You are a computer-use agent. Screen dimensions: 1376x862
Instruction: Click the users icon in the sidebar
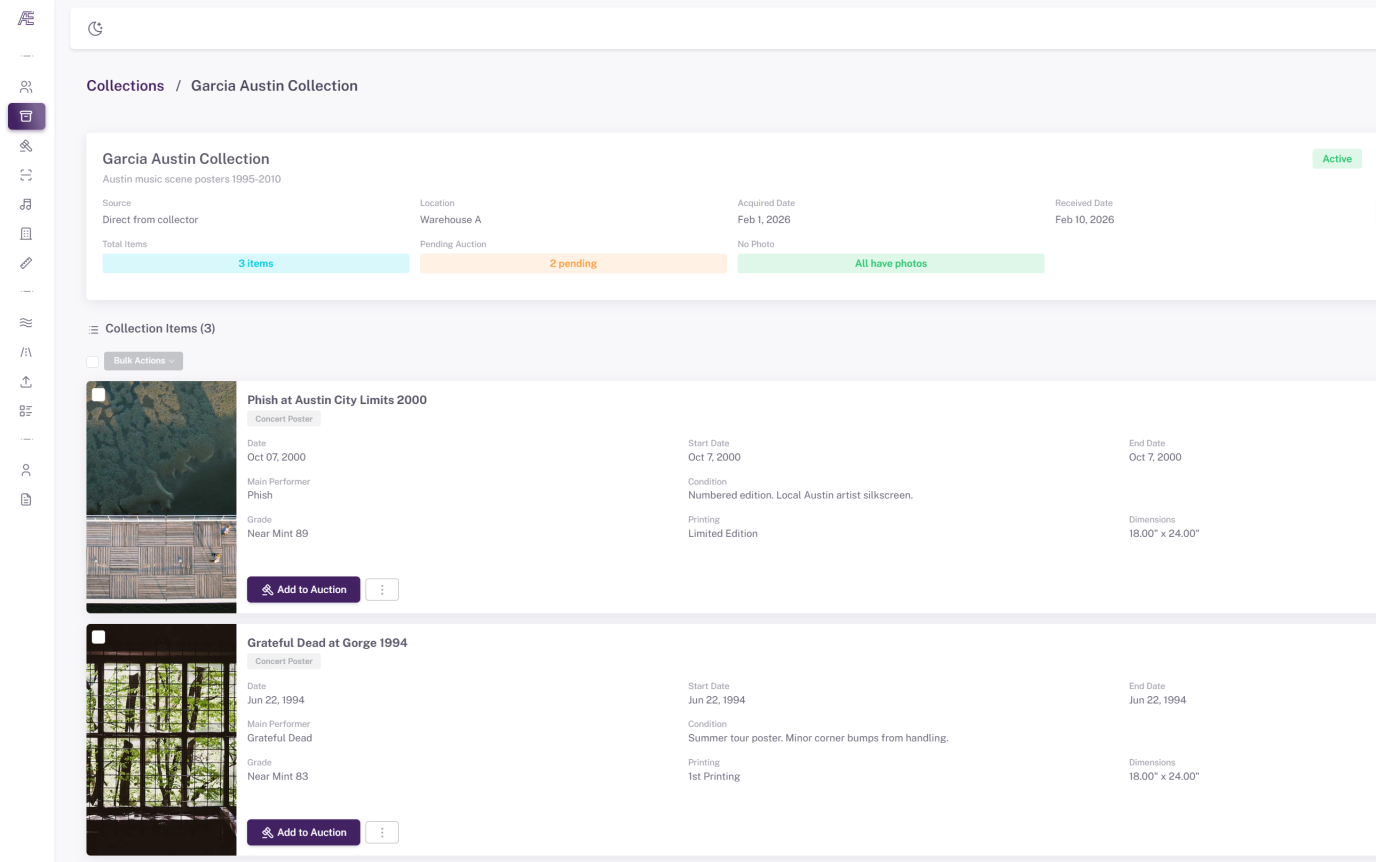click(26, 86)
